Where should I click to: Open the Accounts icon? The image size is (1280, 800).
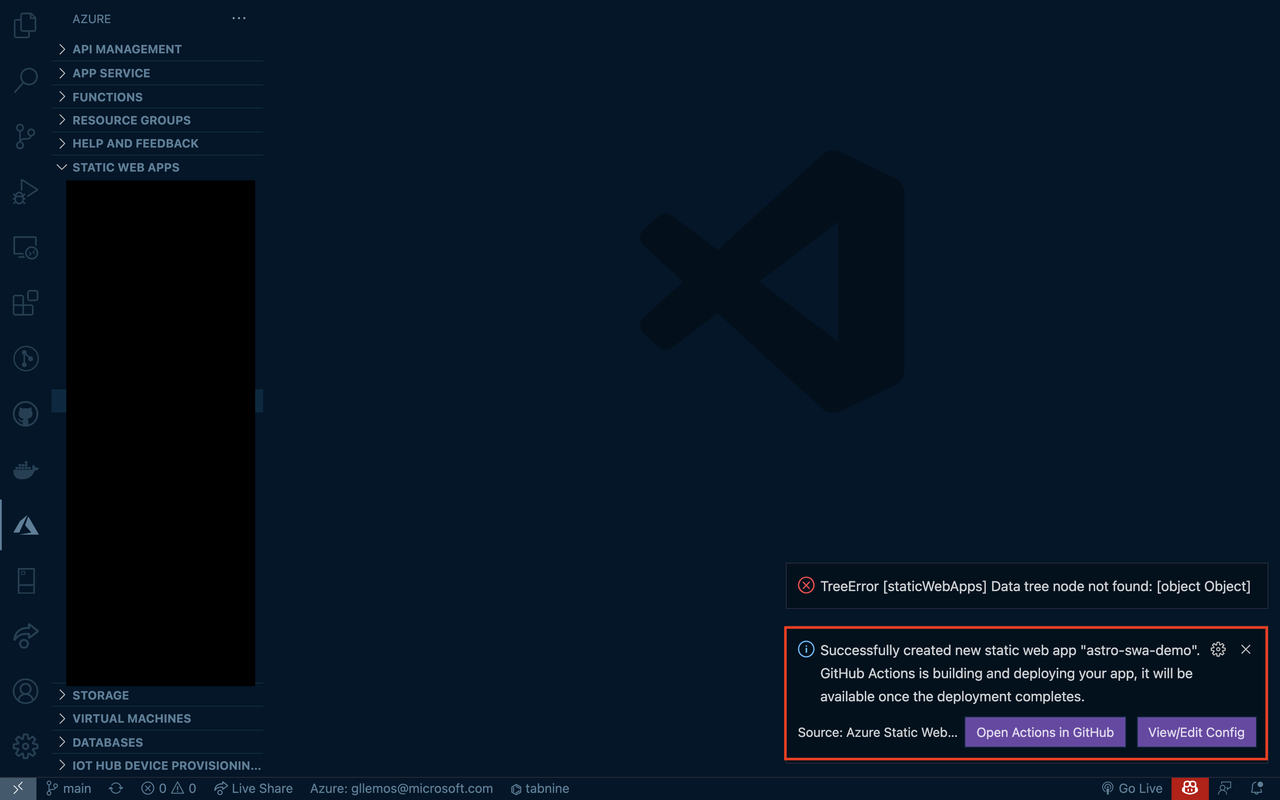coord(25,691)
